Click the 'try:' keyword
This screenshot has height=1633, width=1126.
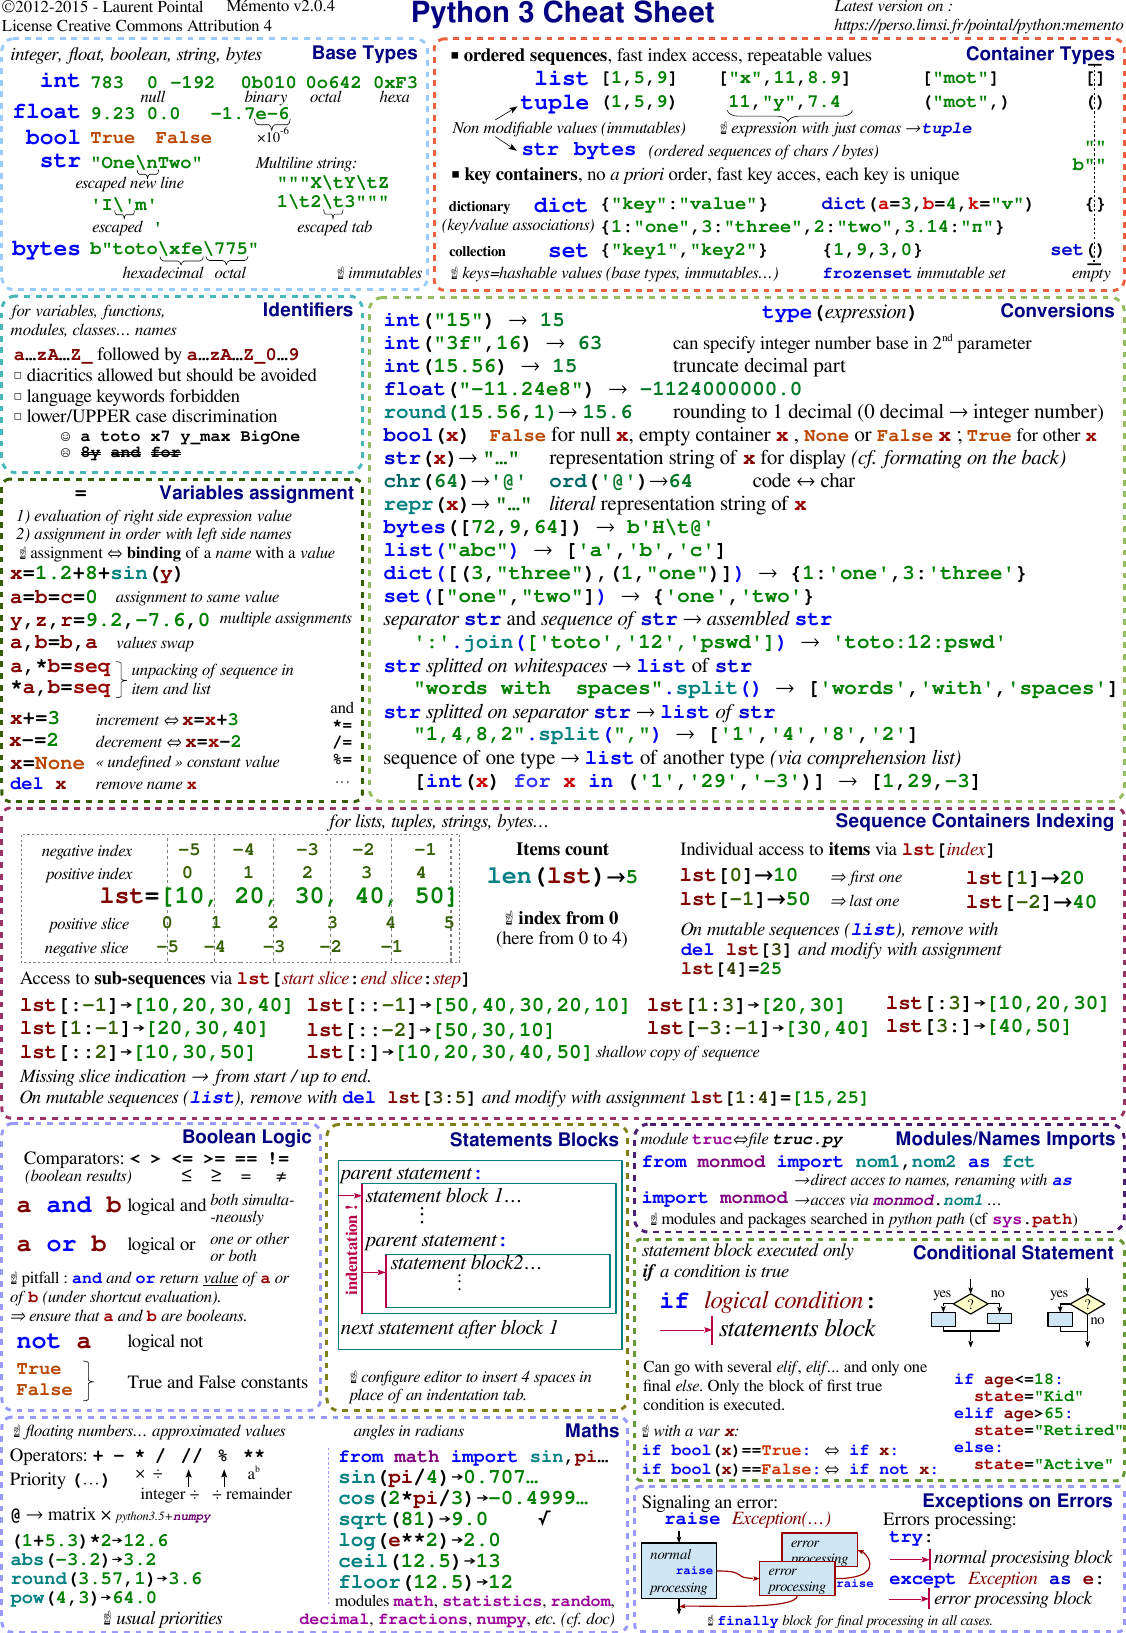click(910, 1537)
